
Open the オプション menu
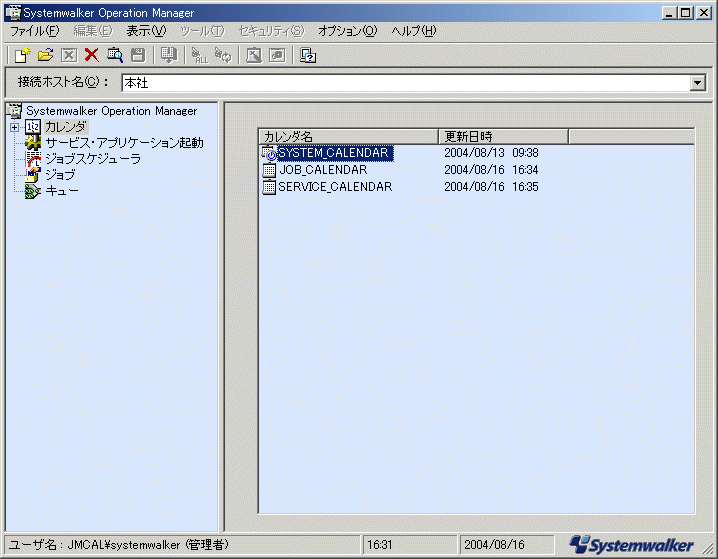pos(347,31)
